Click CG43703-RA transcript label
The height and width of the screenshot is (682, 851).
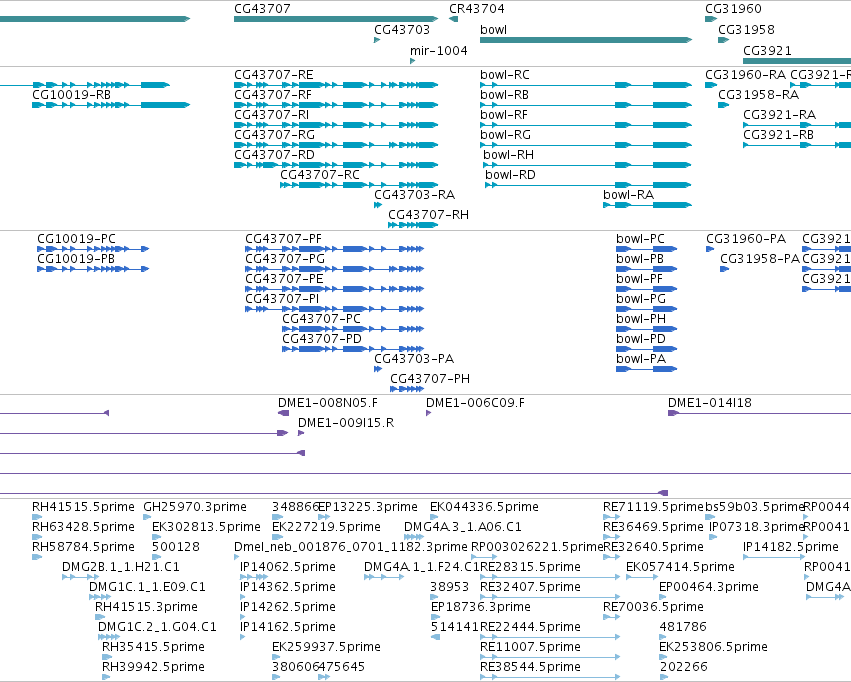point(414,195)
